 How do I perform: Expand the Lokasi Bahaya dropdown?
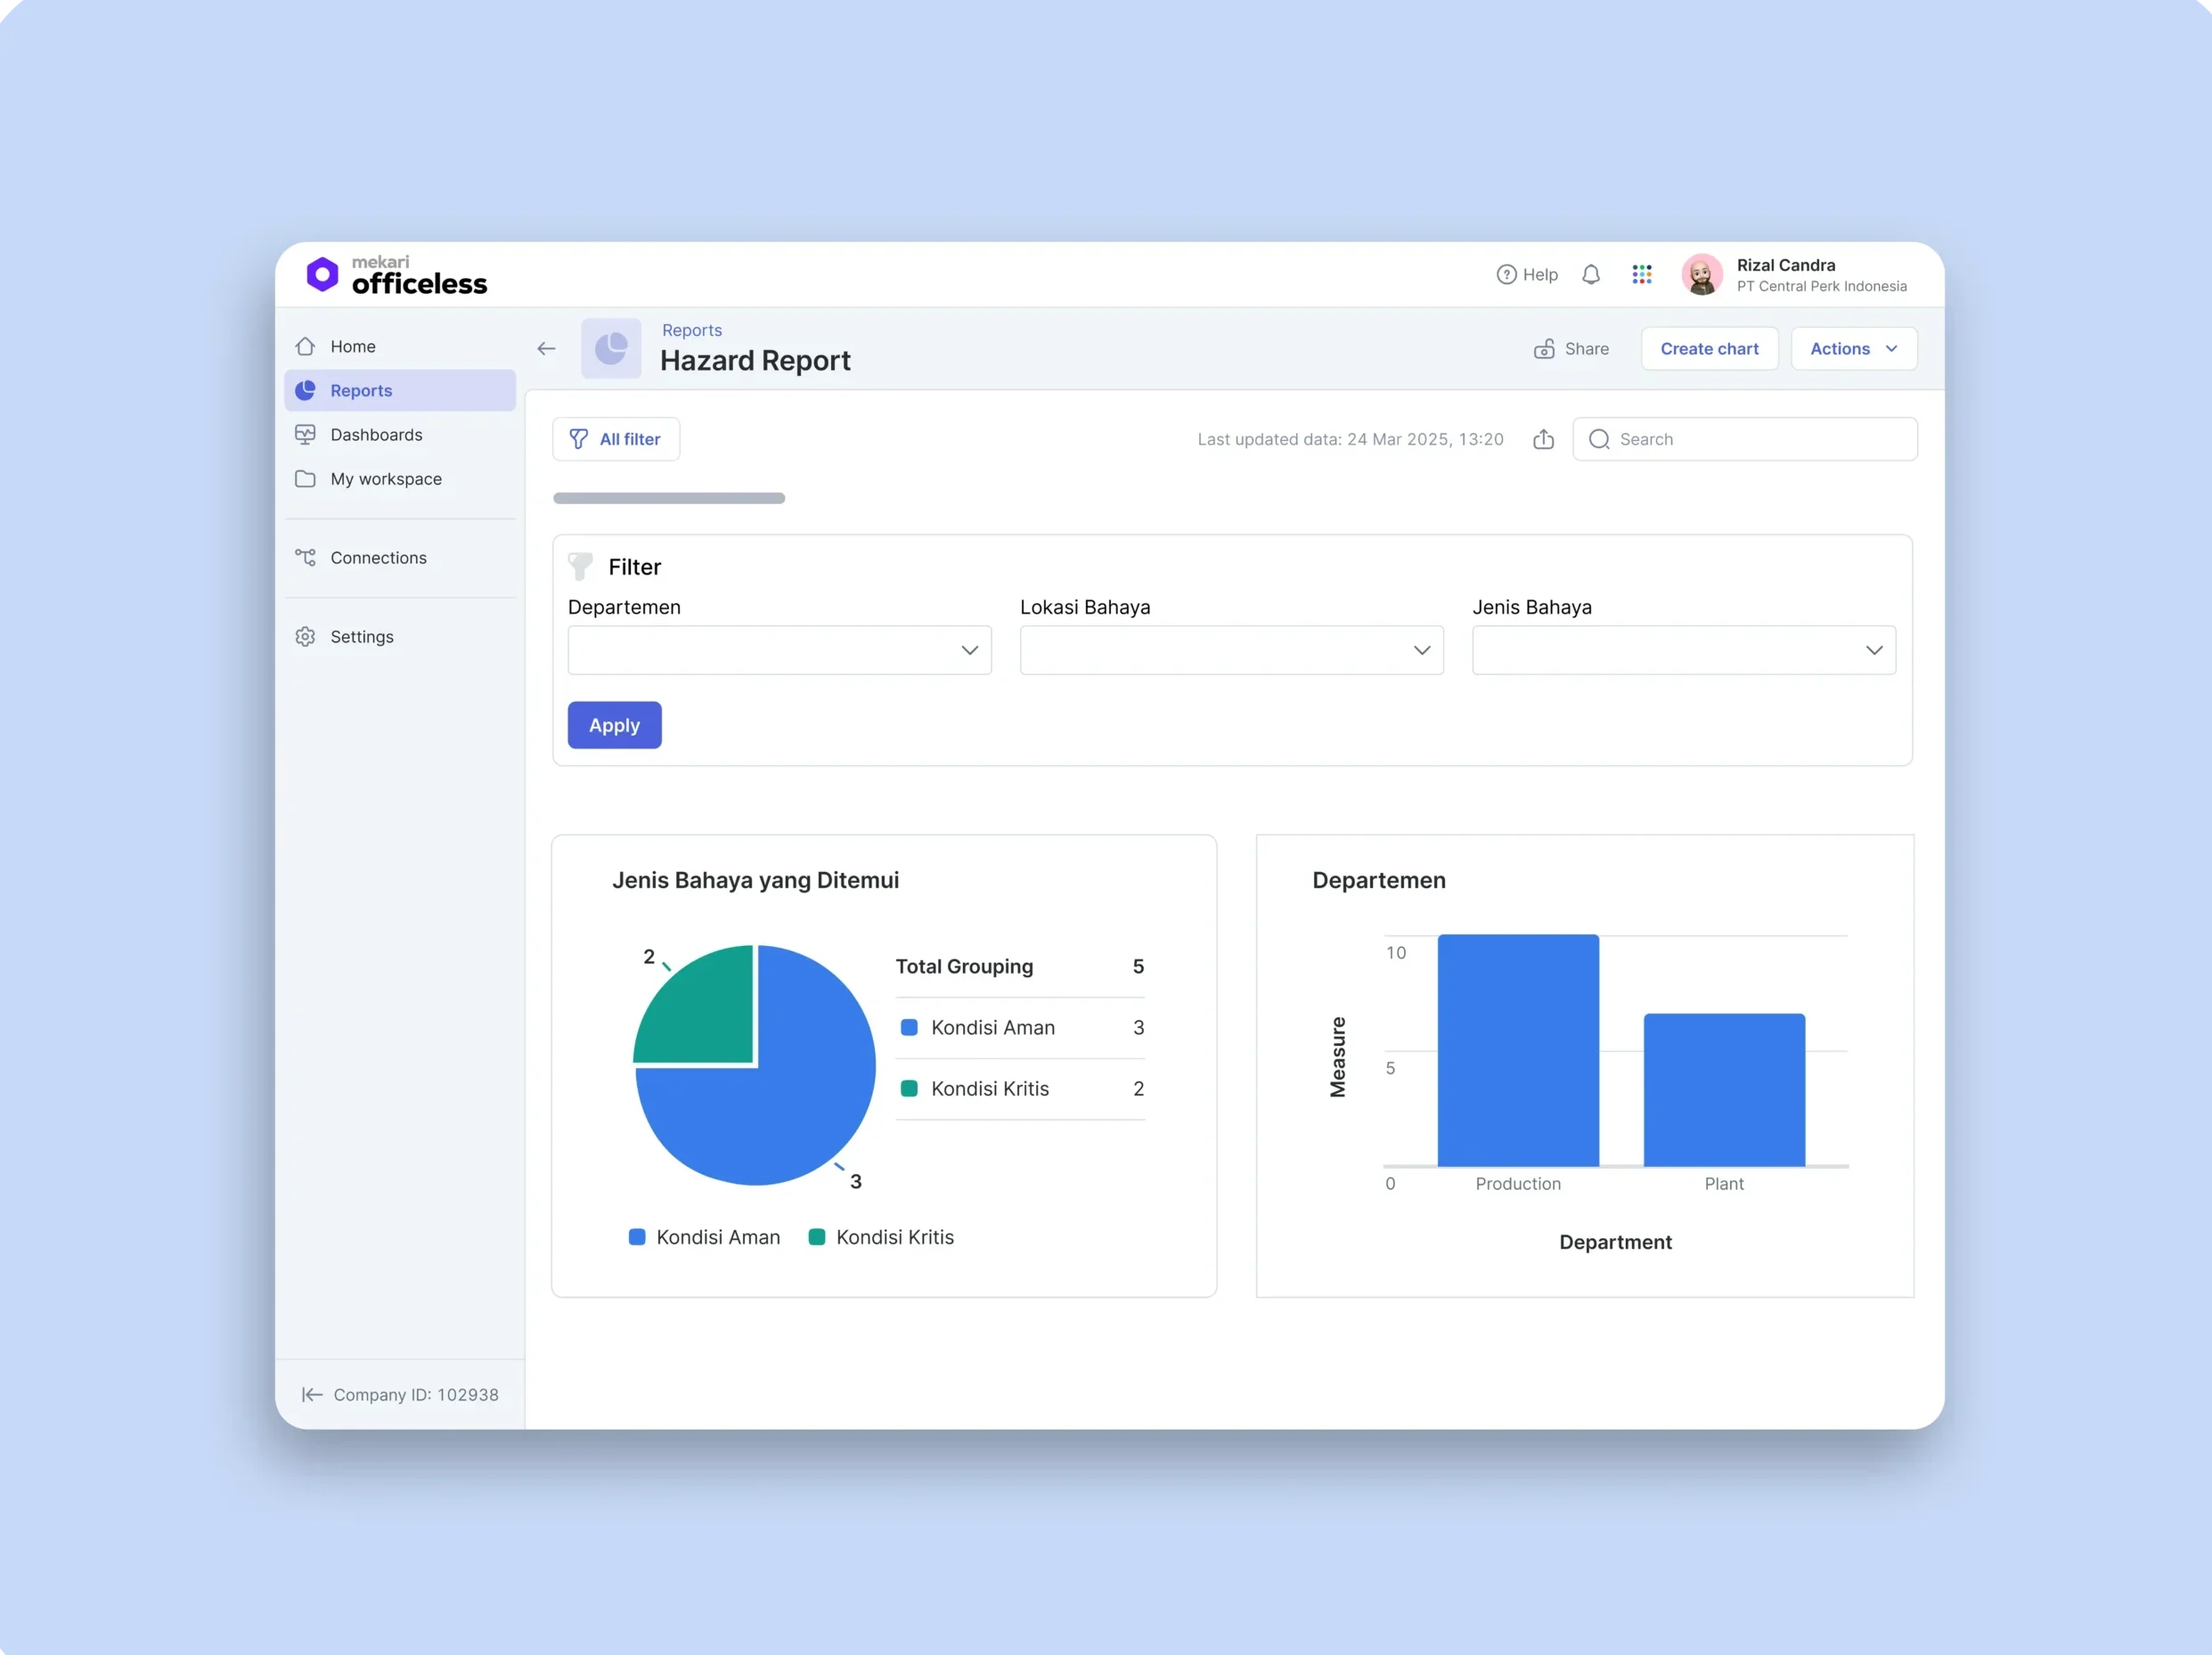[1231, 650]
